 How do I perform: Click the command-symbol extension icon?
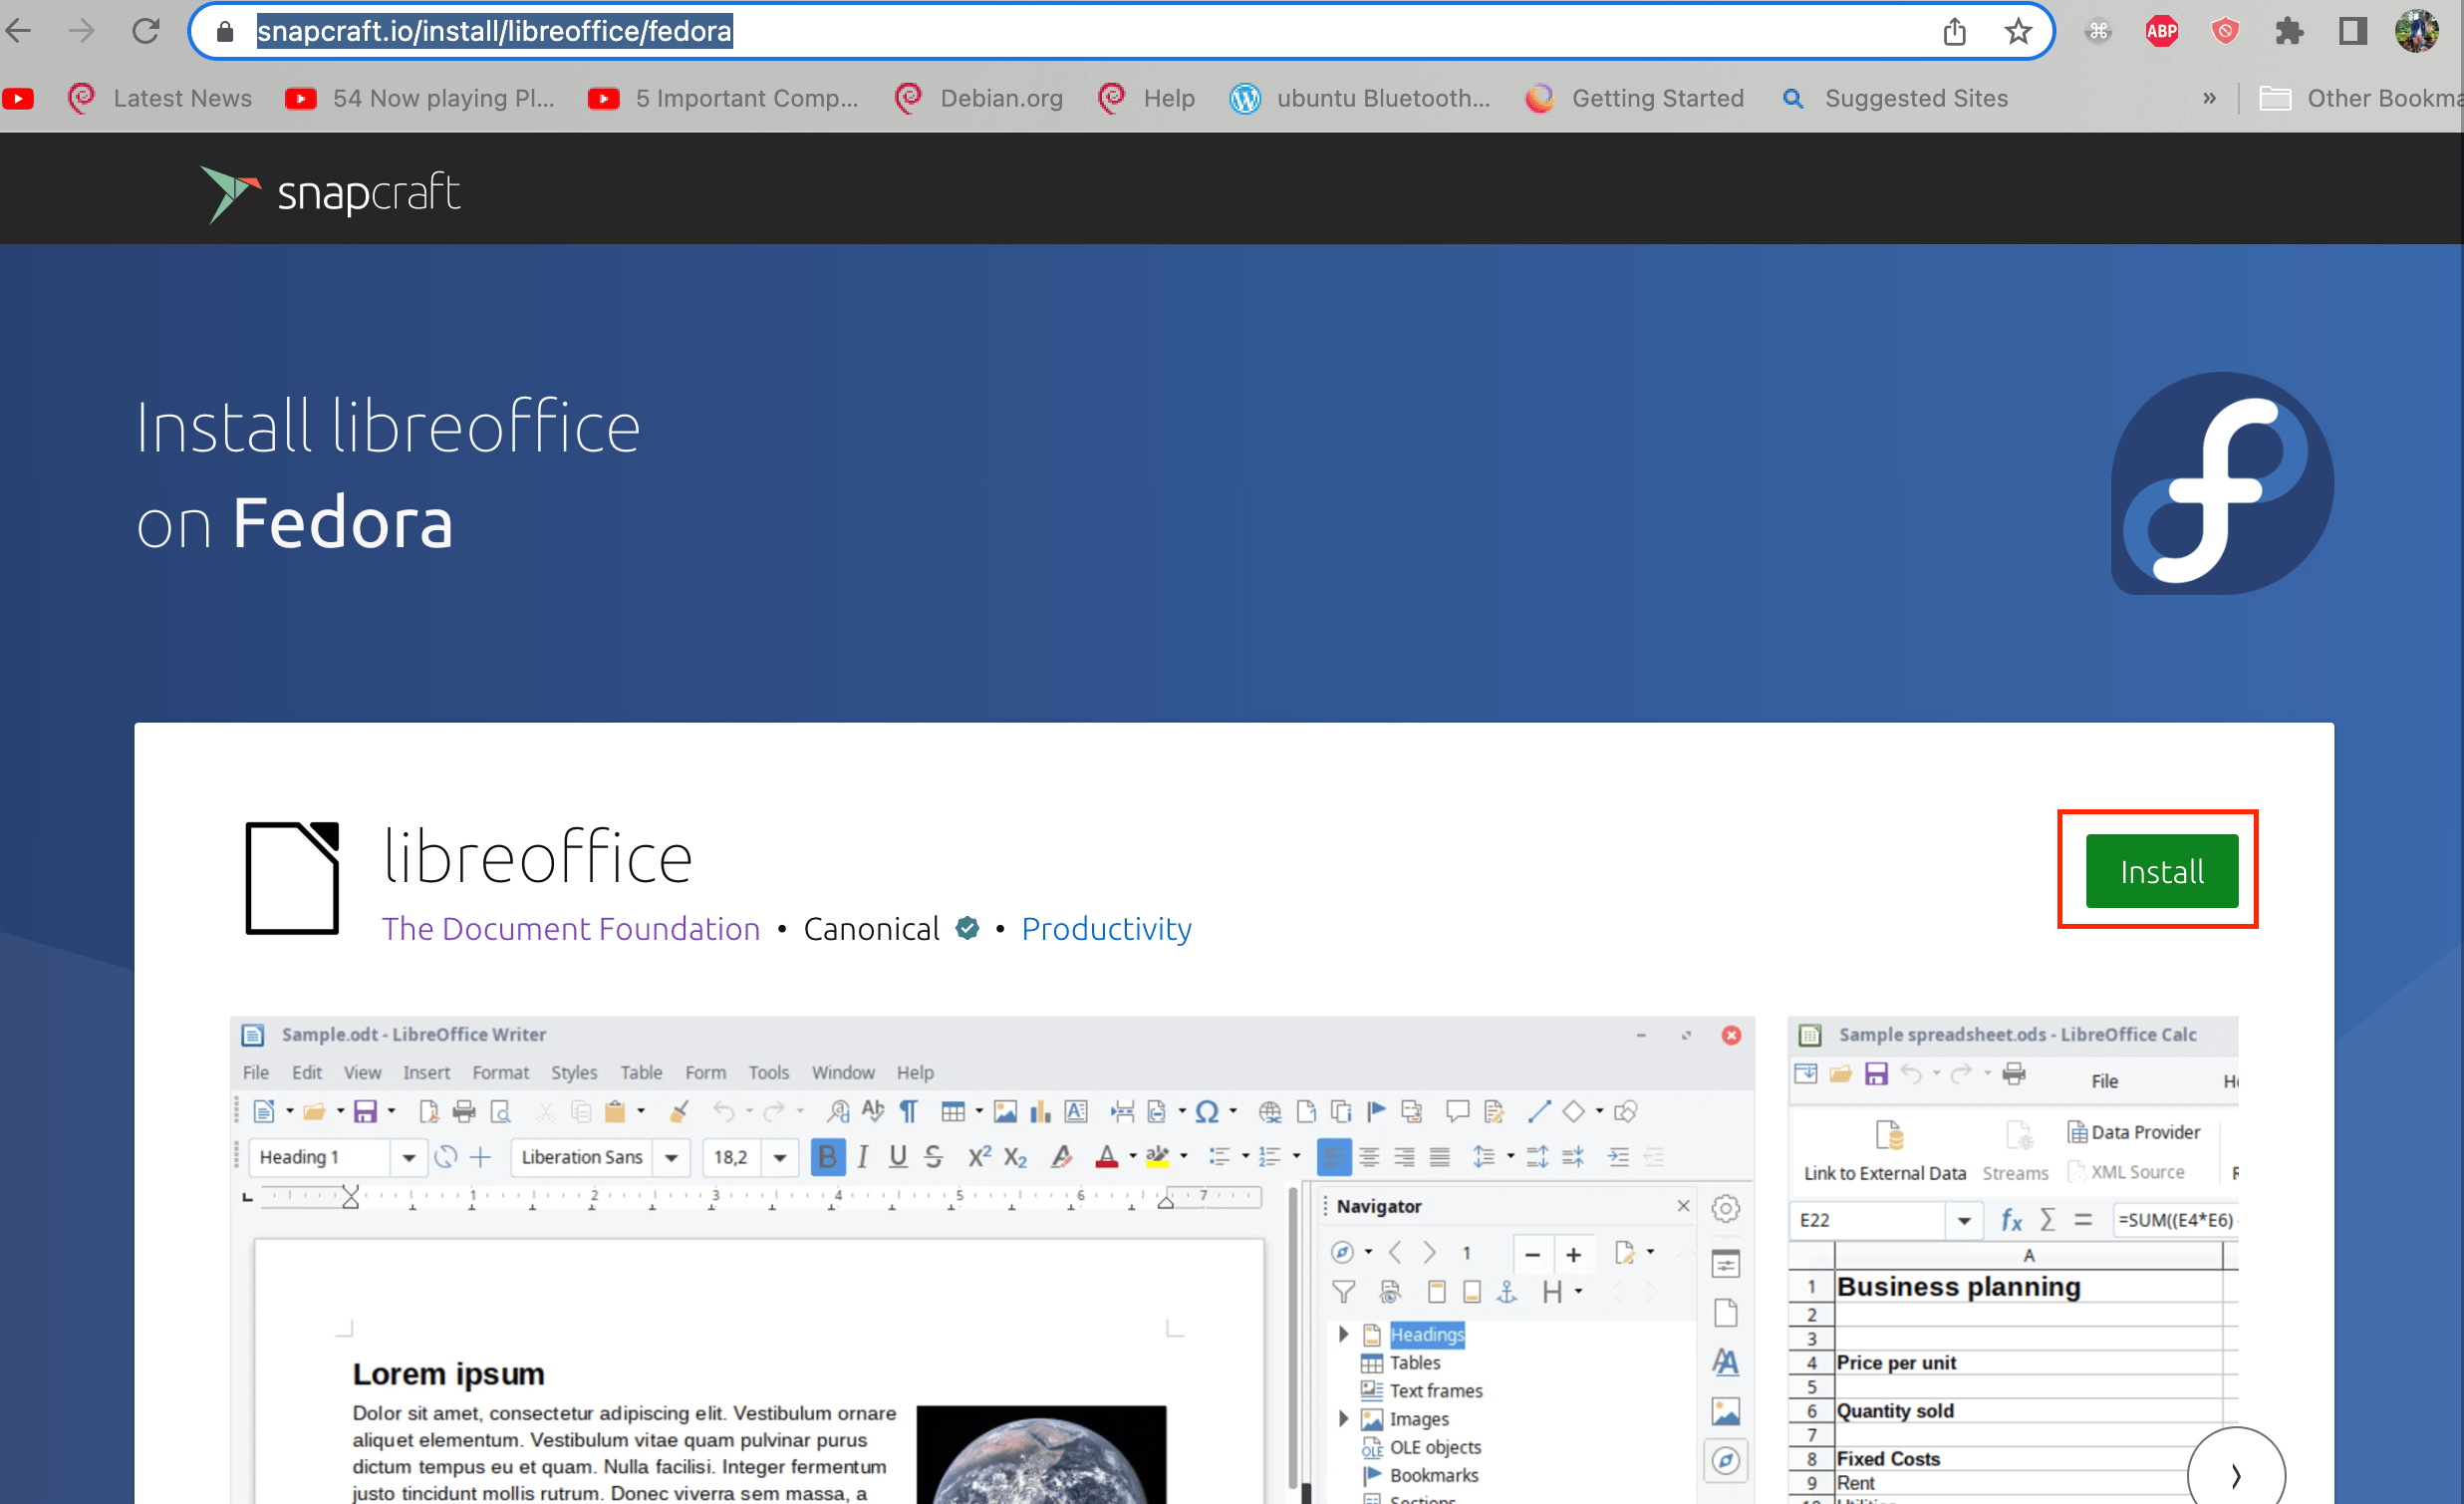point(2098,32)
